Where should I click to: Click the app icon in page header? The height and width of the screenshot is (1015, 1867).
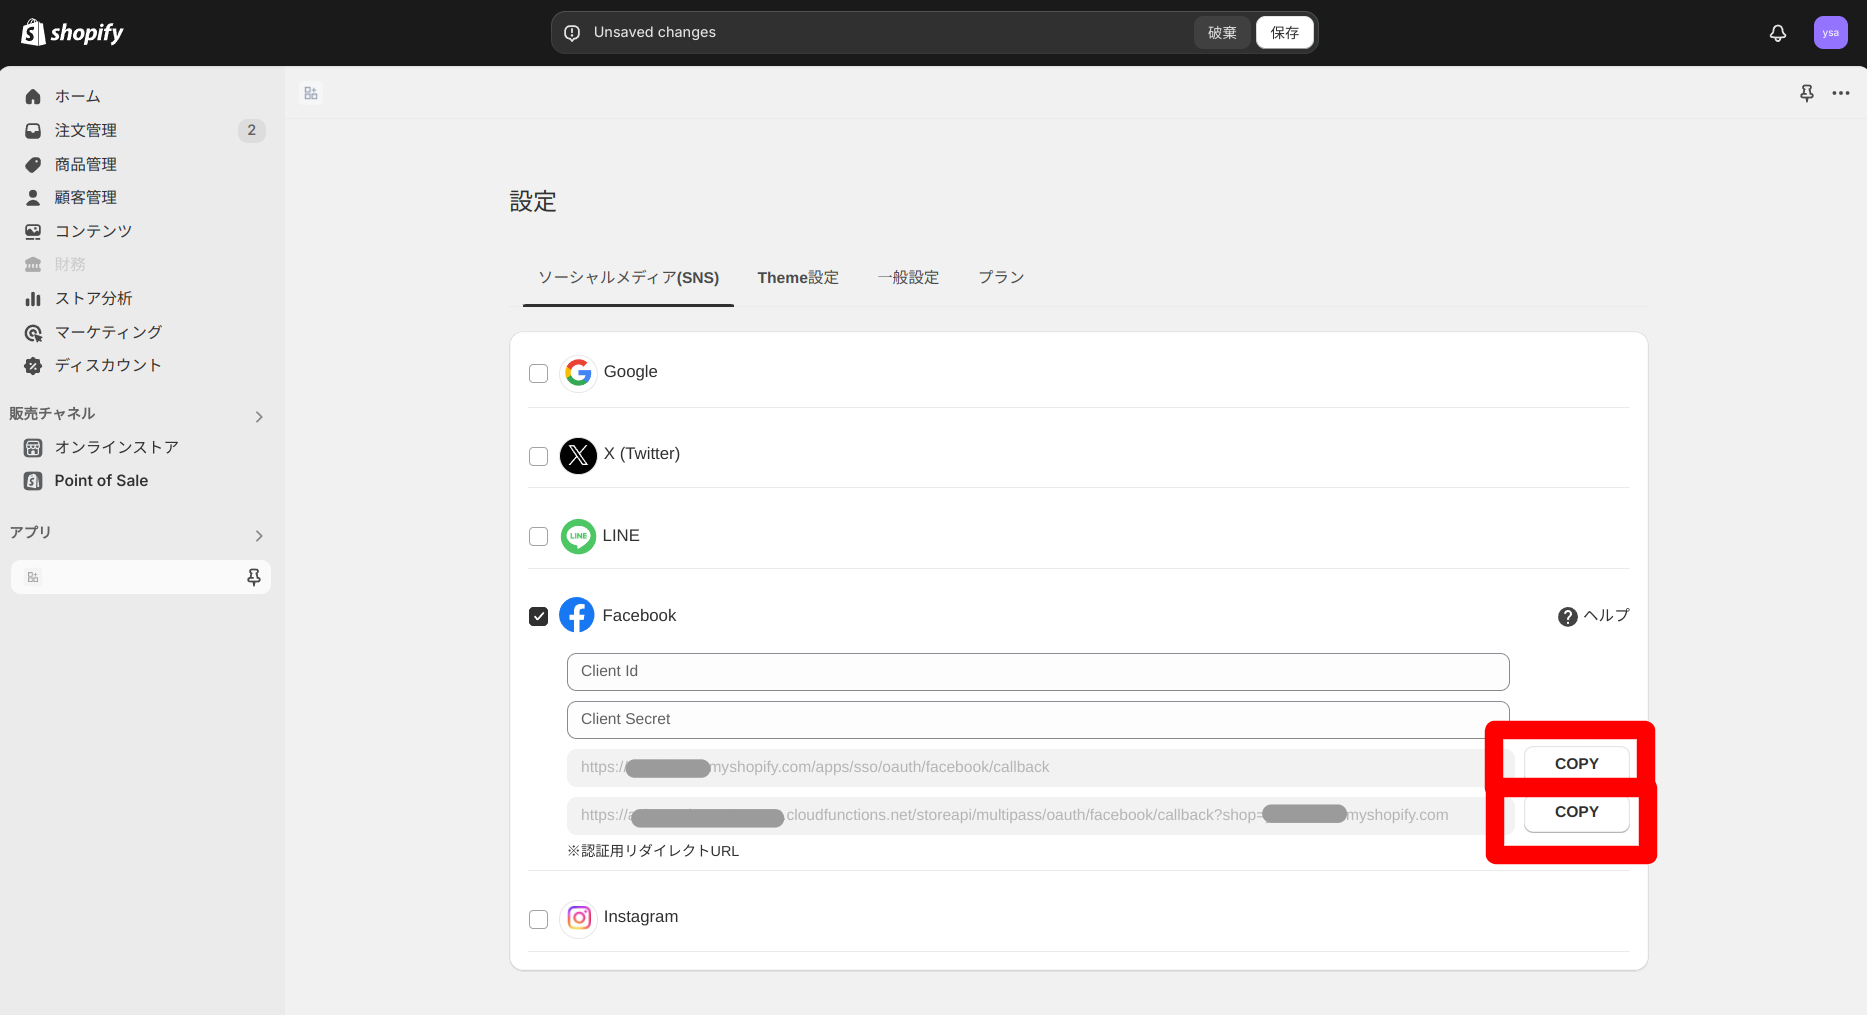tap(311, 93)
